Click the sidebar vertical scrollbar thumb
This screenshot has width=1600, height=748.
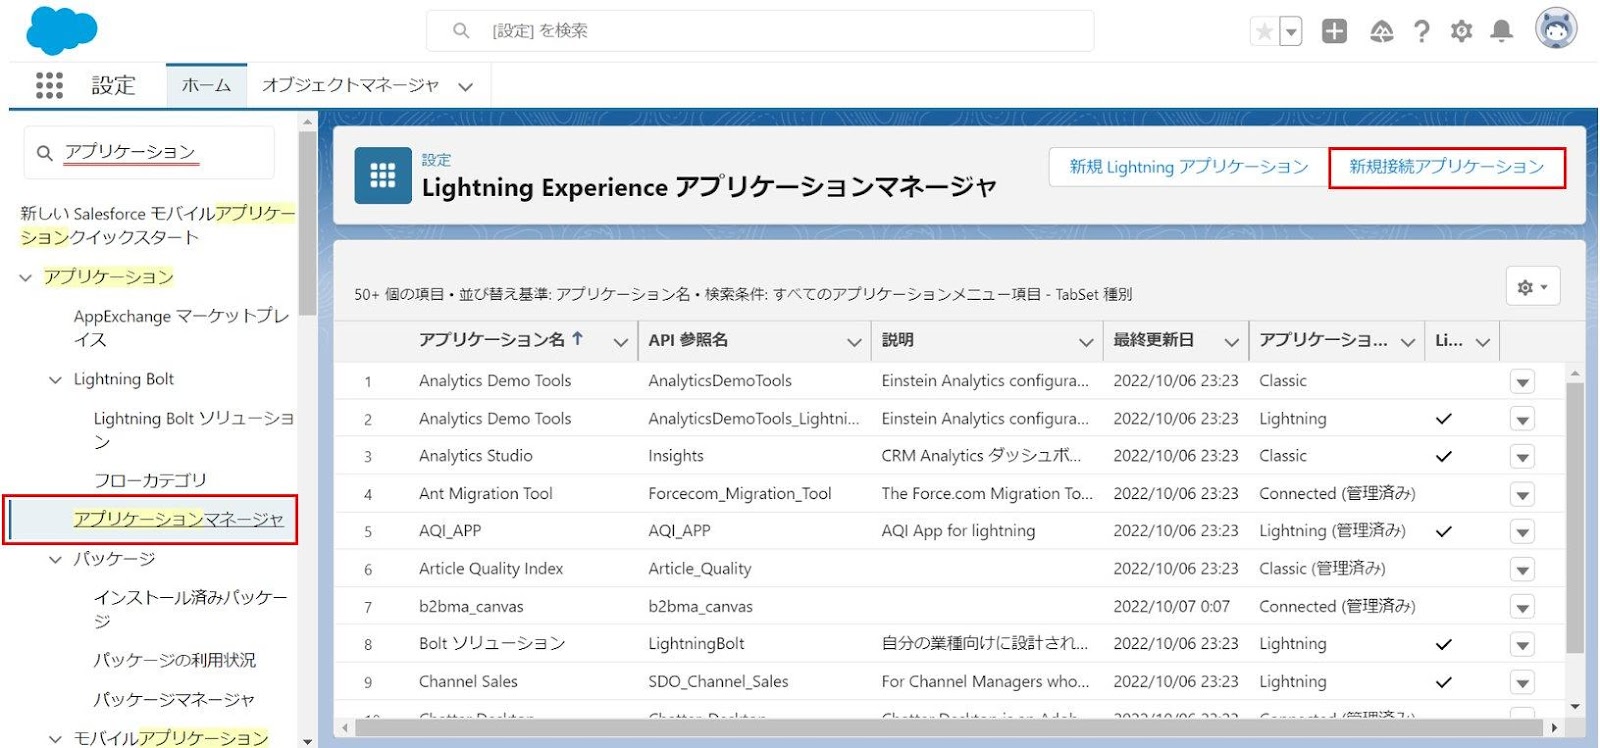(x=307, y=222)
